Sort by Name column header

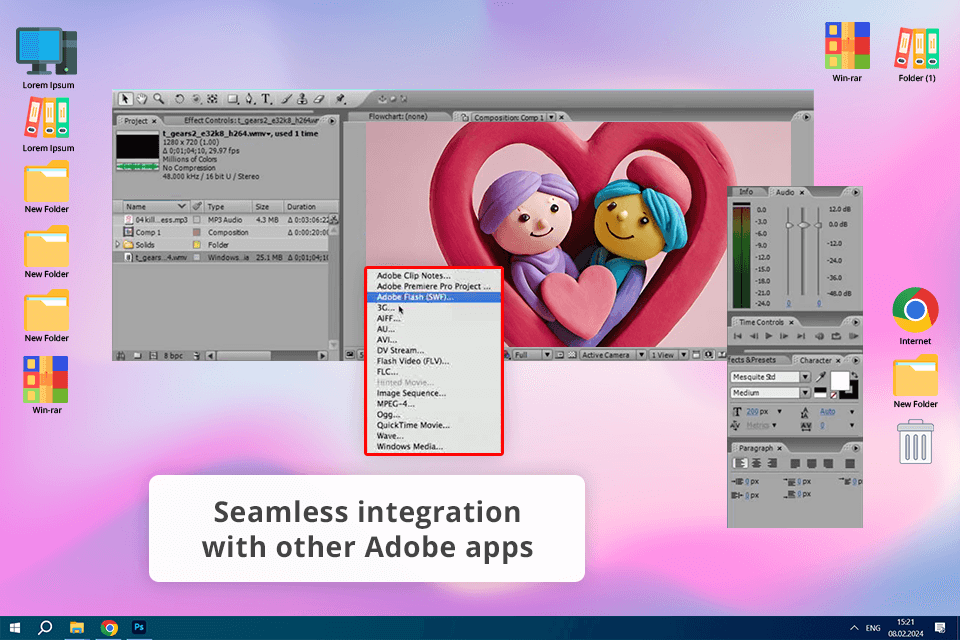coord(155,206)
